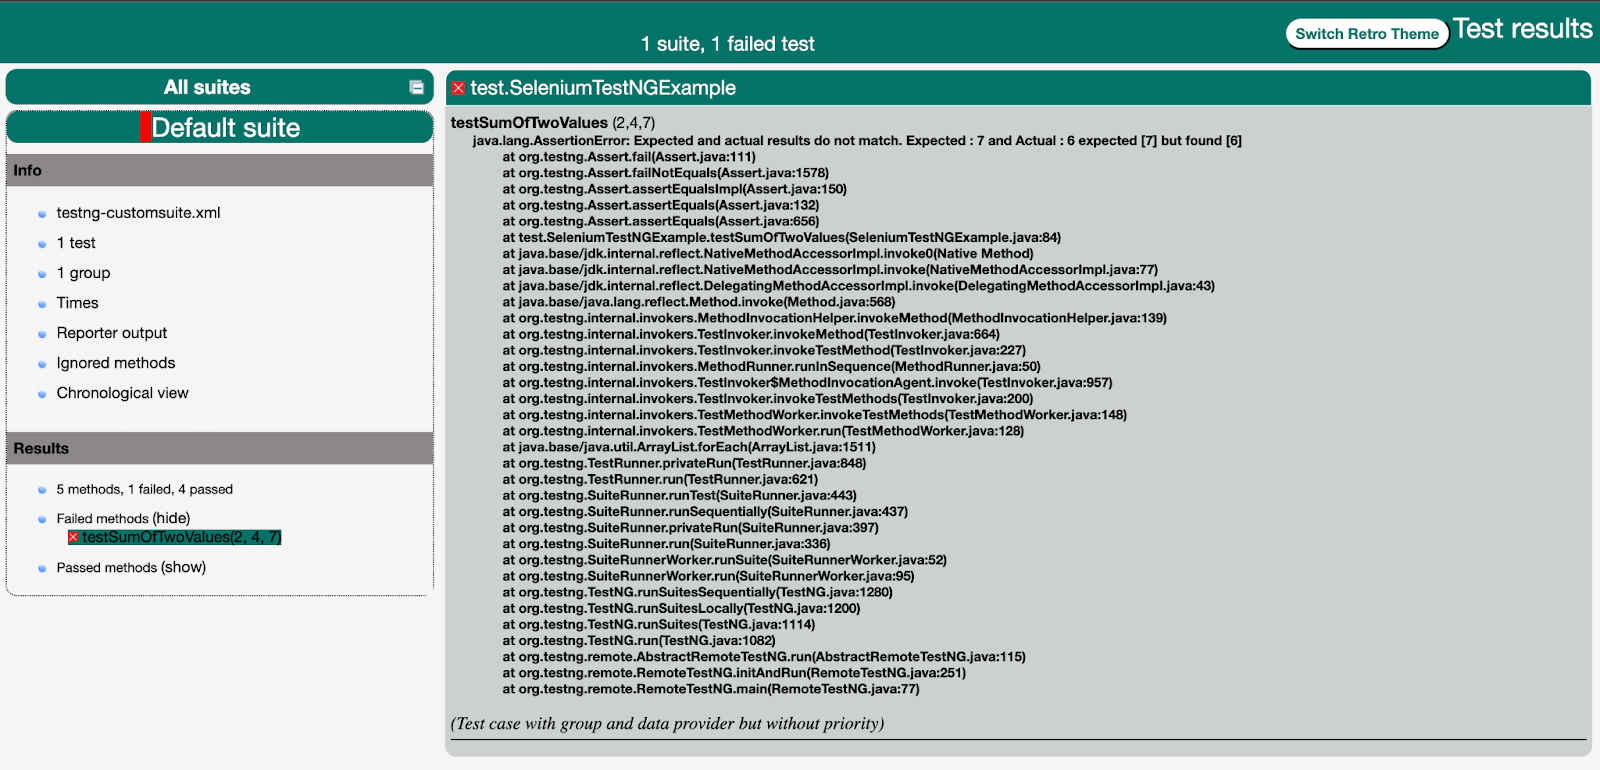Click the Info section header

click(220, 170)
